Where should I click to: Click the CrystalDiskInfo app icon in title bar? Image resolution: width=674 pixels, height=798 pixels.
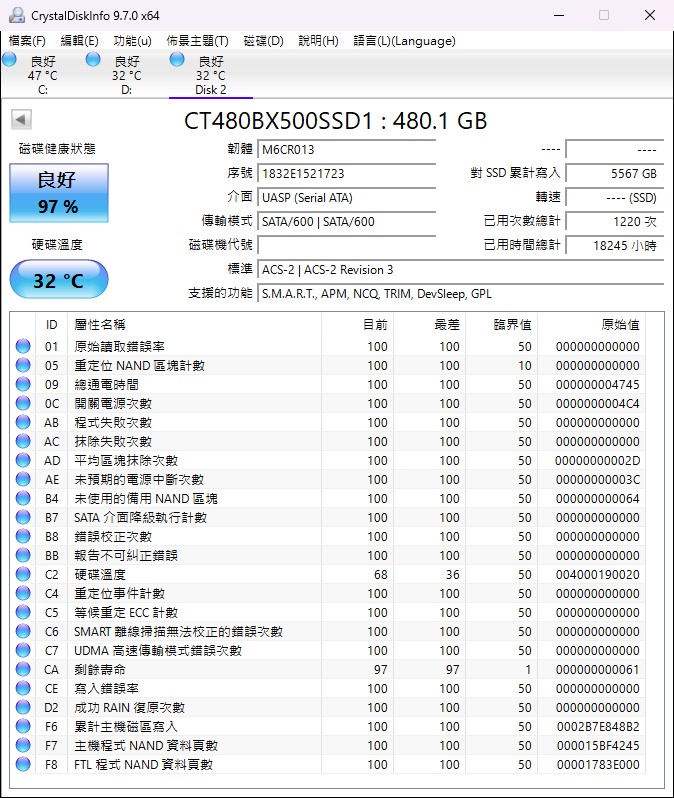pos(17,15)
